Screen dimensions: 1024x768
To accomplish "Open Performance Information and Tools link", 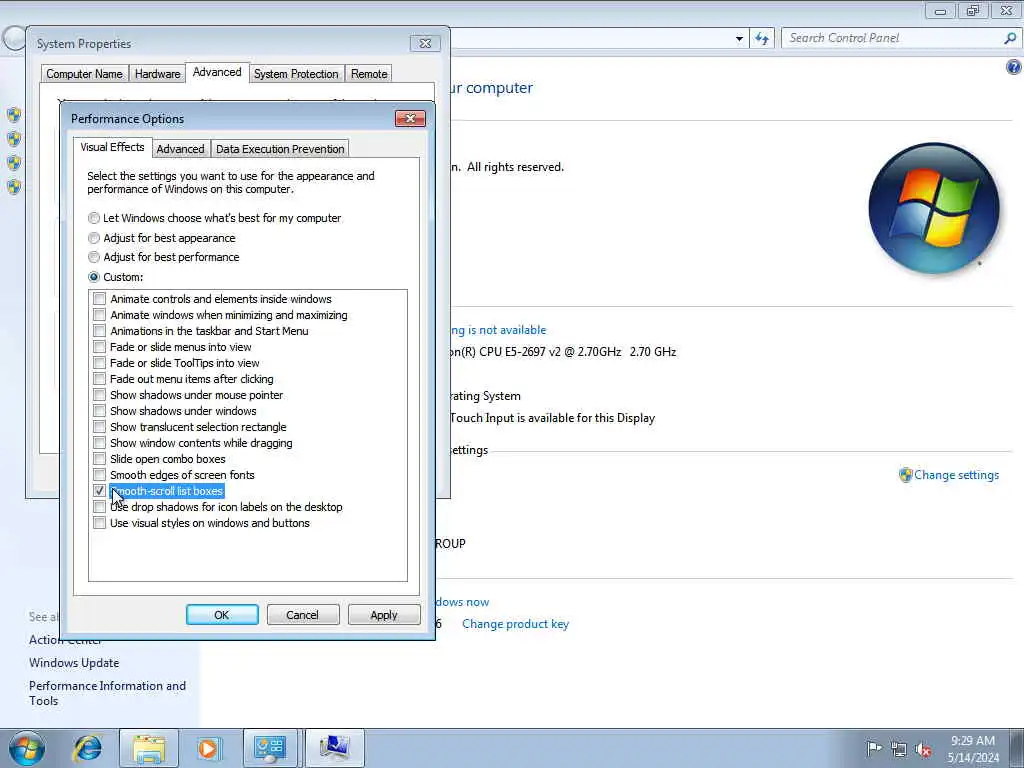I will pyautogui.click(x=107, y=693).
